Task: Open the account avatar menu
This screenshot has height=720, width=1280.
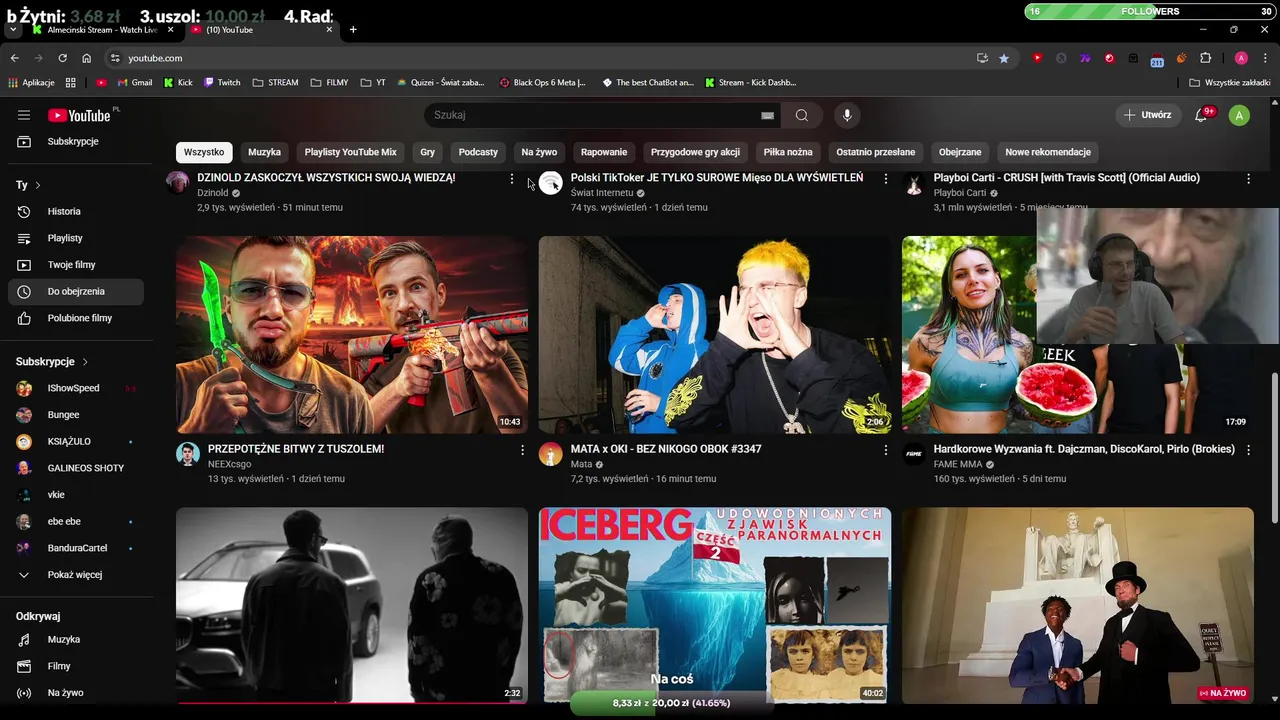Action: tap(1239, 115)
